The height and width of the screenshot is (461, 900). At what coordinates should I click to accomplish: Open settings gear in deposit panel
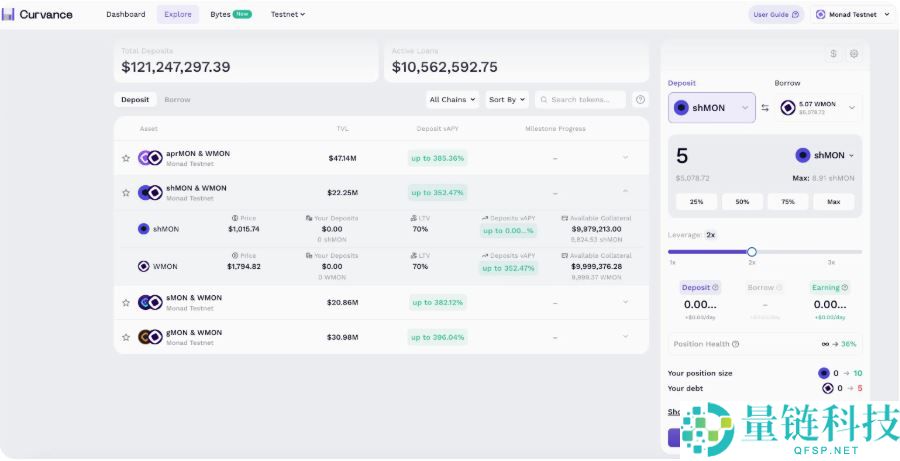point(853,54)
